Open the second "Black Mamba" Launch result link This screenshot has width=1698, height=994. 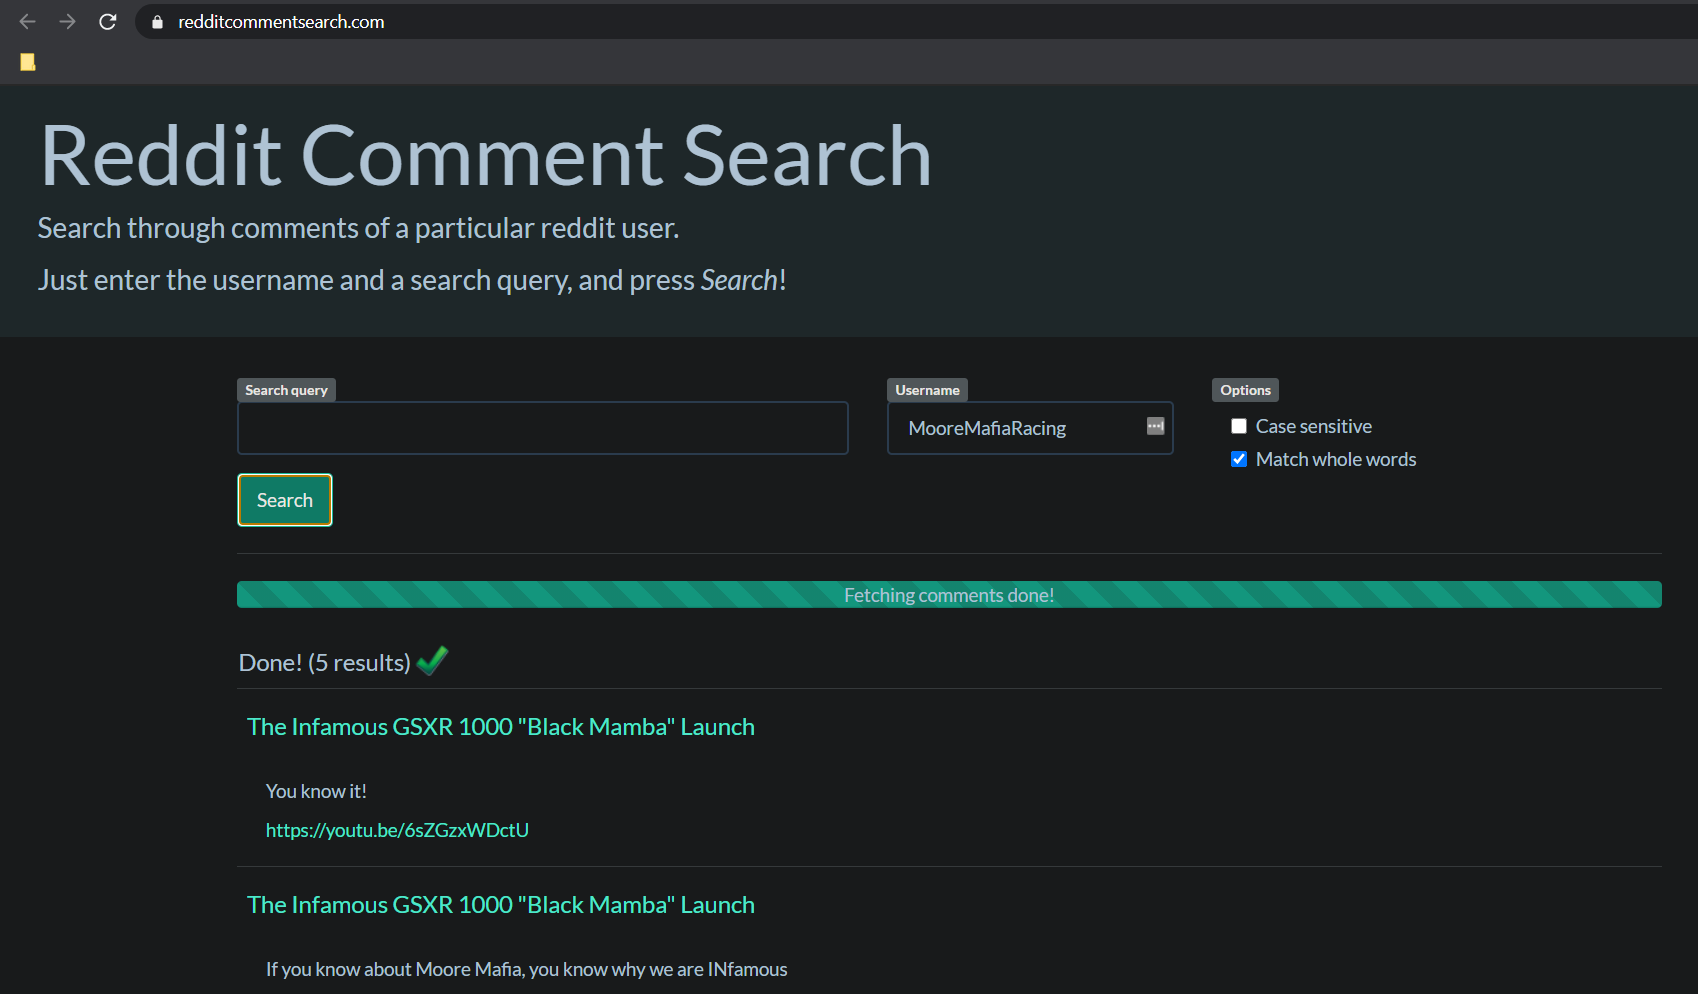[x=500, y=905]
